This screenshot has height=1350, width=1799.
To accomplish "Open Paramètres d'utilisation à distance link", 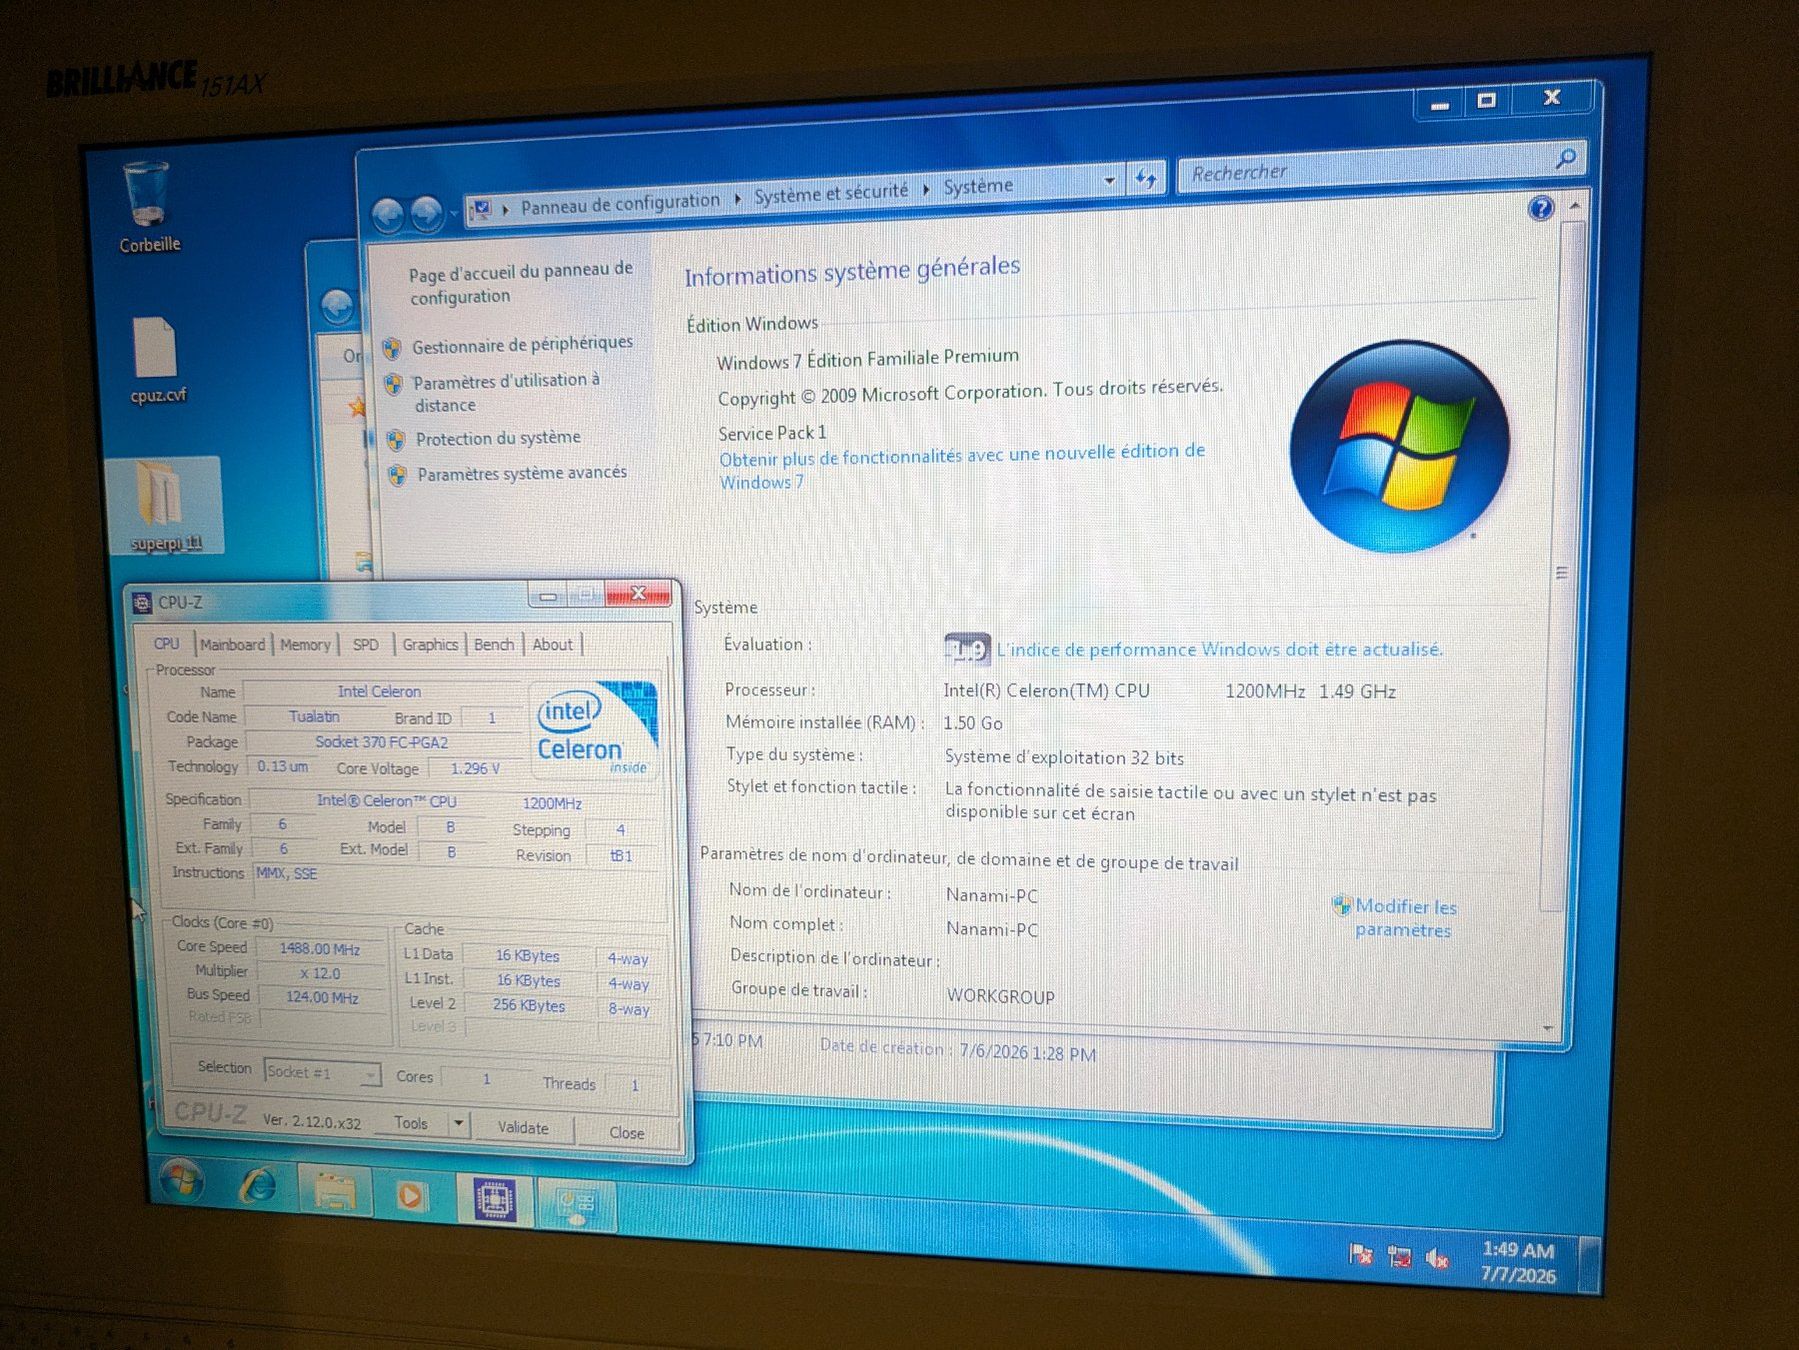I will pos(507,392).
